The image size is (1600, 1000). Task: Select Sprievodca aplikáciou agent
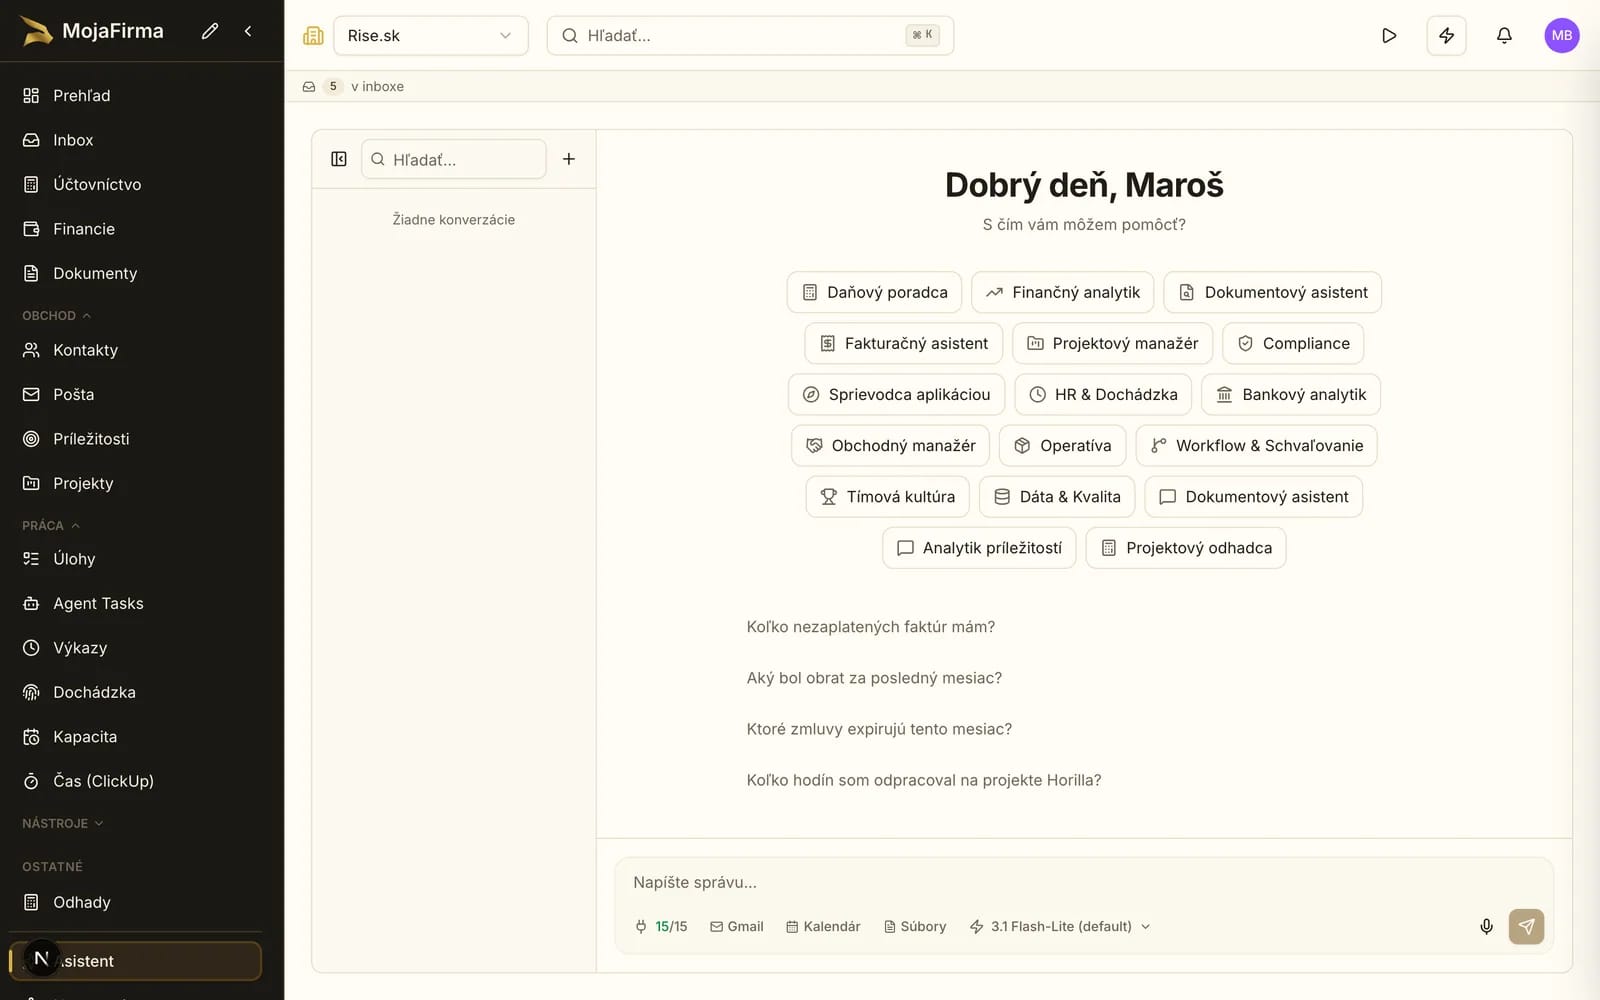[x=896, y=394]
